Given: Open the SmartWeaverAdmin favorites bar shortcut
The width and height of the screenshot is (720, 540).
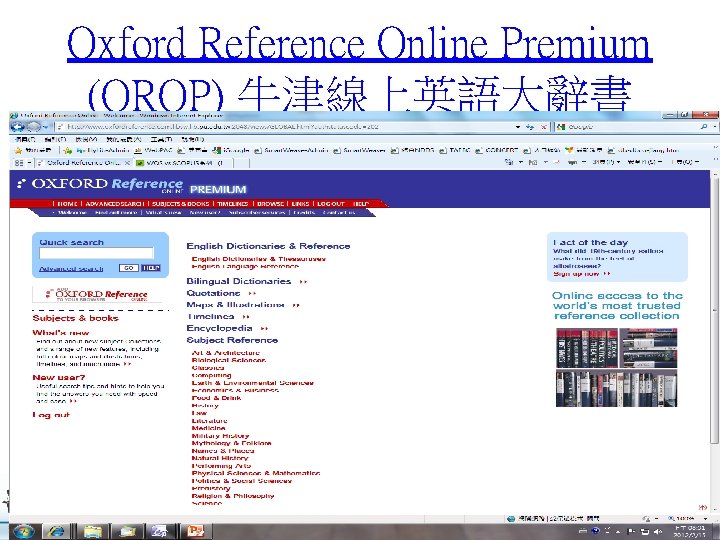Looking at the screenshot, I should pyautogui.click(x=291, y=150).
